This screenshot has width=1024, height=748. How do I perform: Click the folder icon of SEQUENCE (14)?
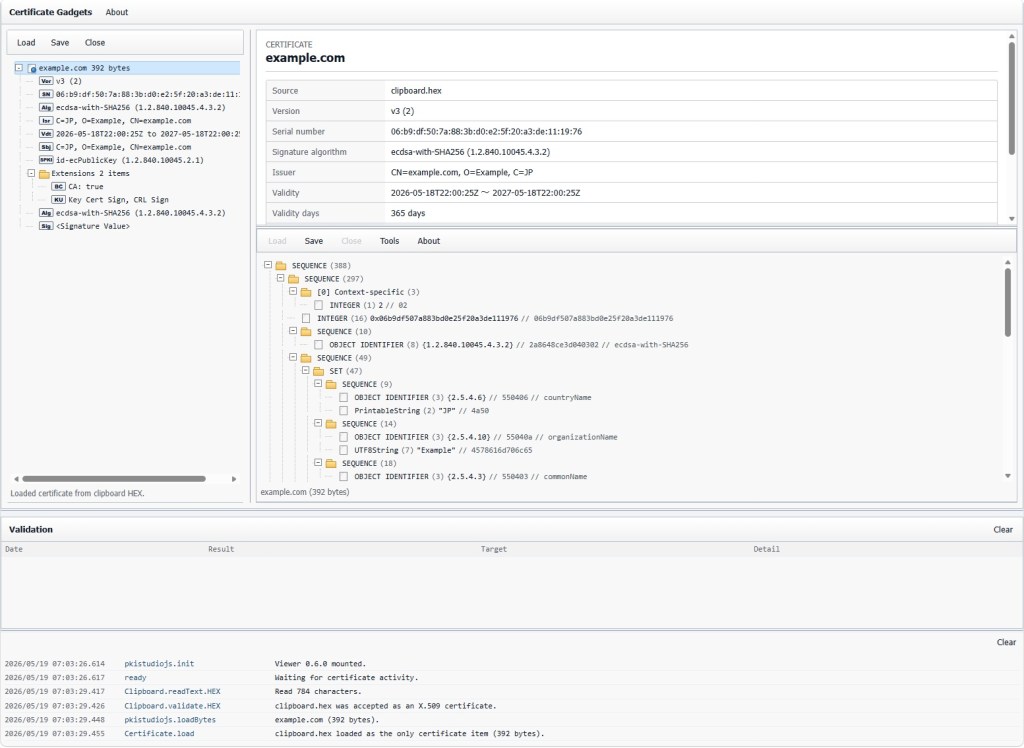pos(331,424)
